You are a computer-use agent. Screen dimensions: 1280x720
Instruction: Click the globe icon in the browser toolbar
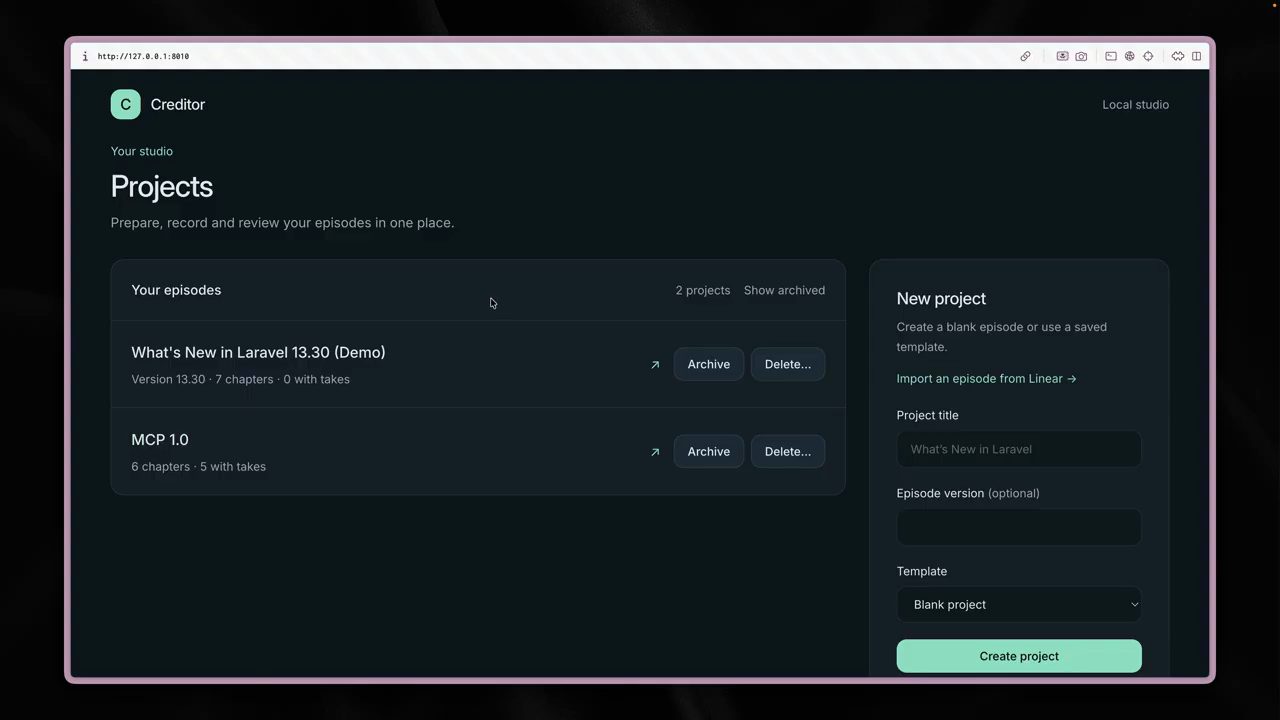pyautogui.click(x=1129, y=56)
